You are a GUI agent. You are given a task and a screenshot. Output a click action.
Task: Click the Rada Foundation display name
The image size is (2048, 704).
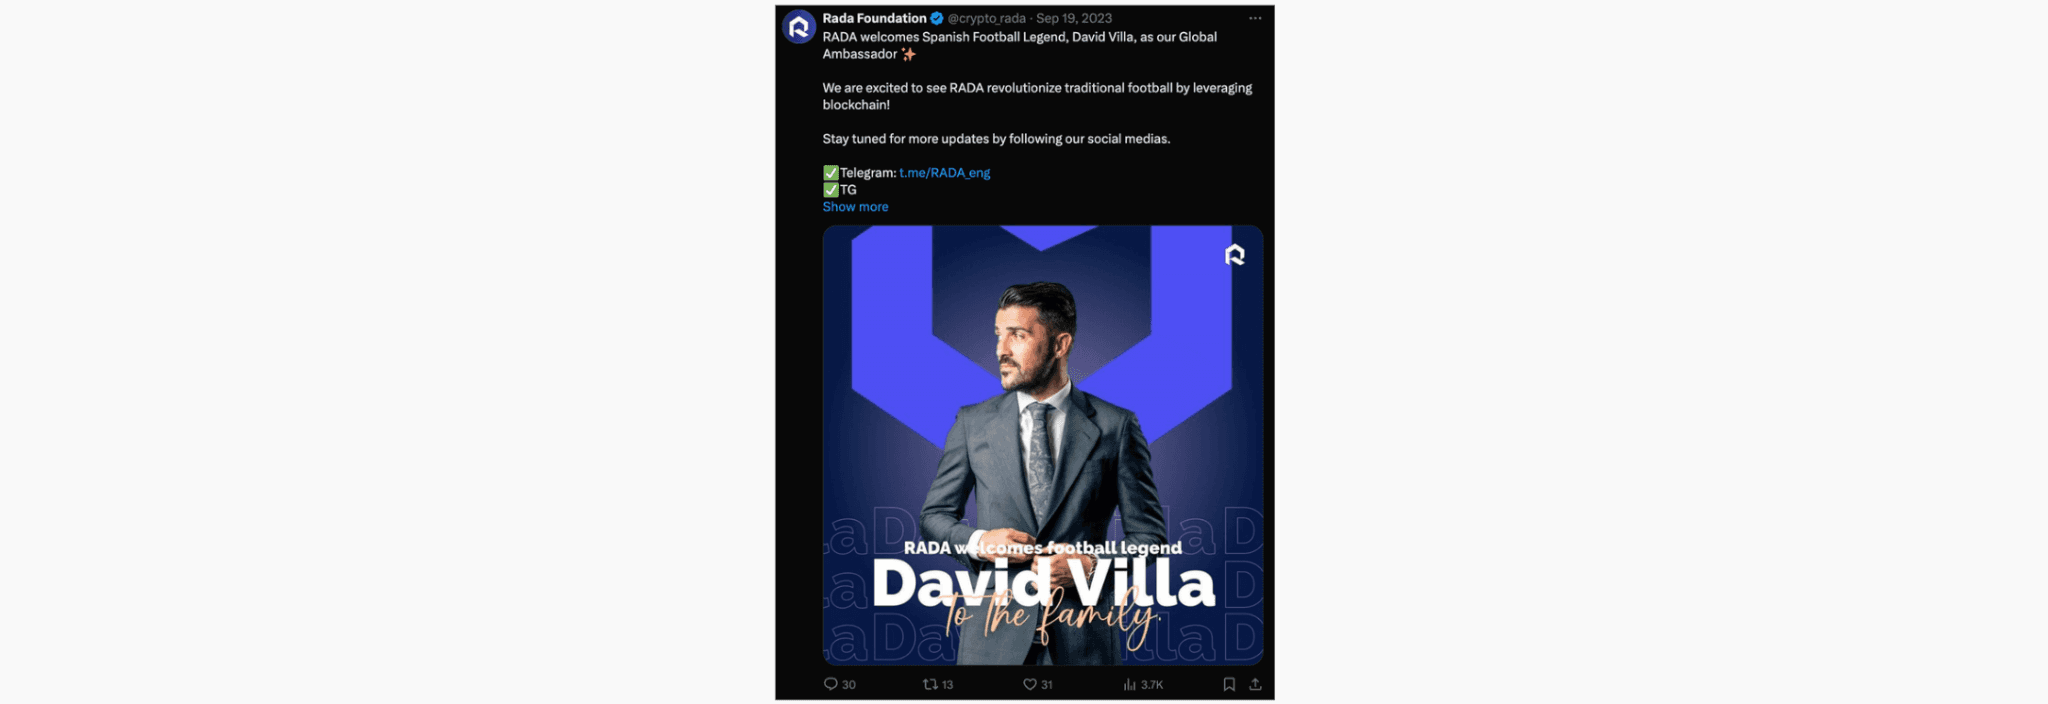pos(874,18)
